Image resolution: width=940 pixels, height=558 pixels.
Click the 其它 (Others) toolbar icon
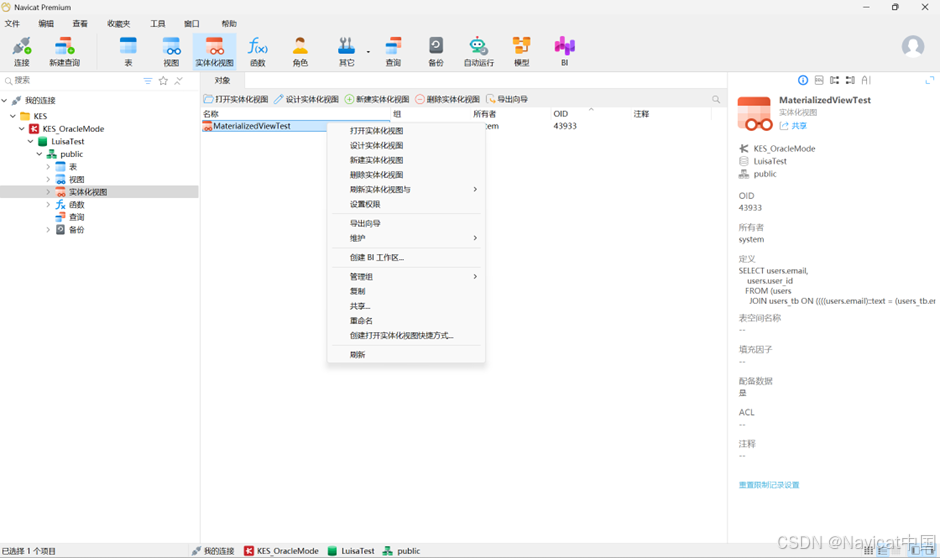[347, 52]
